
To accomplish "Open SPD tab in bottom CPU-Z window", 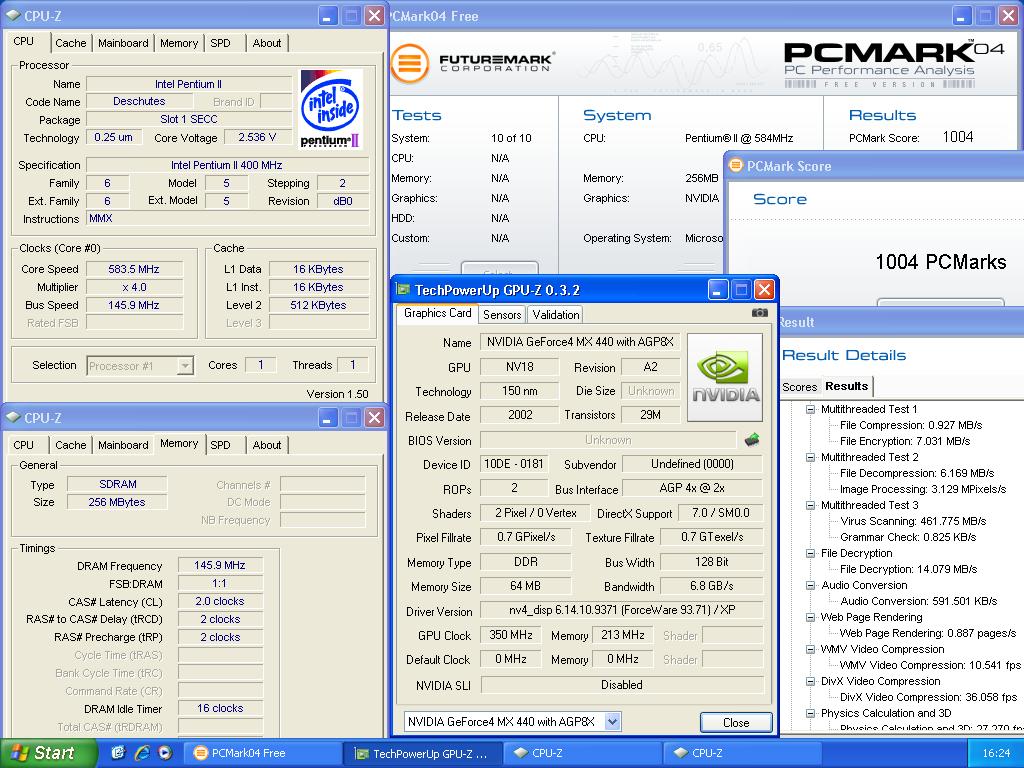I will coord(220,445).
